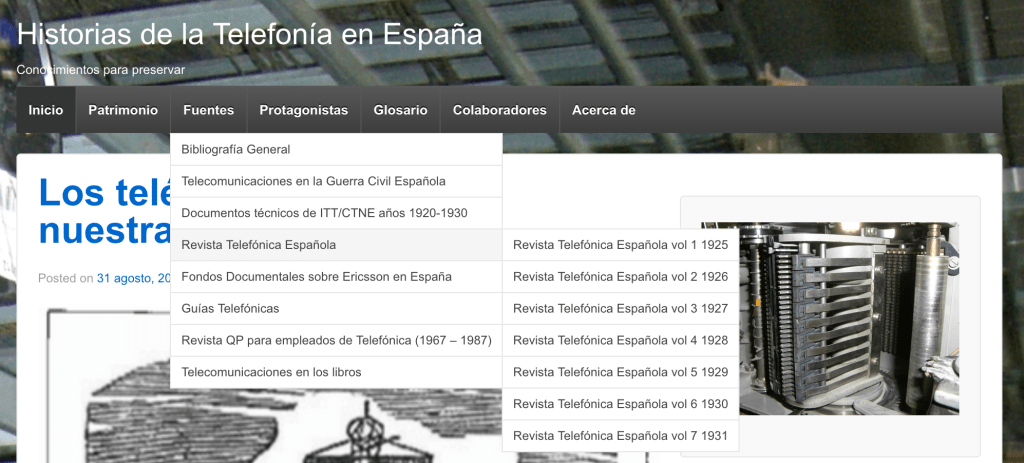Viewport: 1024px width, 463px height.
Task: Open Fondos Documentales sobre Ericsson en España
Action: tap(316, 276)
